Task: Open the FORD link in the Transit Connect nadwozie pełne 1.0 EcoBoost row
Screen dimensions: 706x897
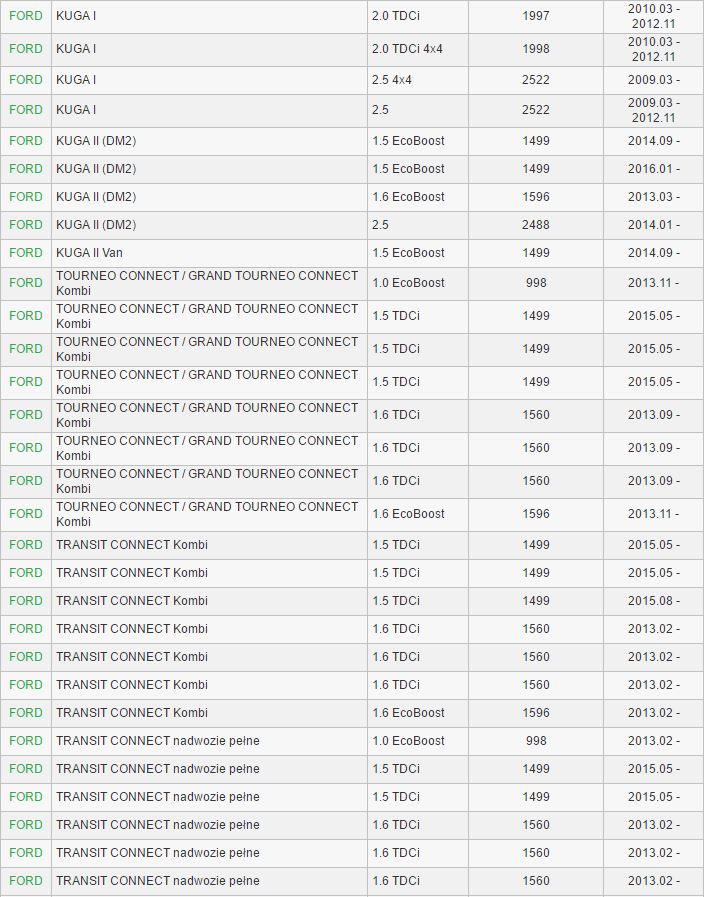Action: (x=26, y=741)
